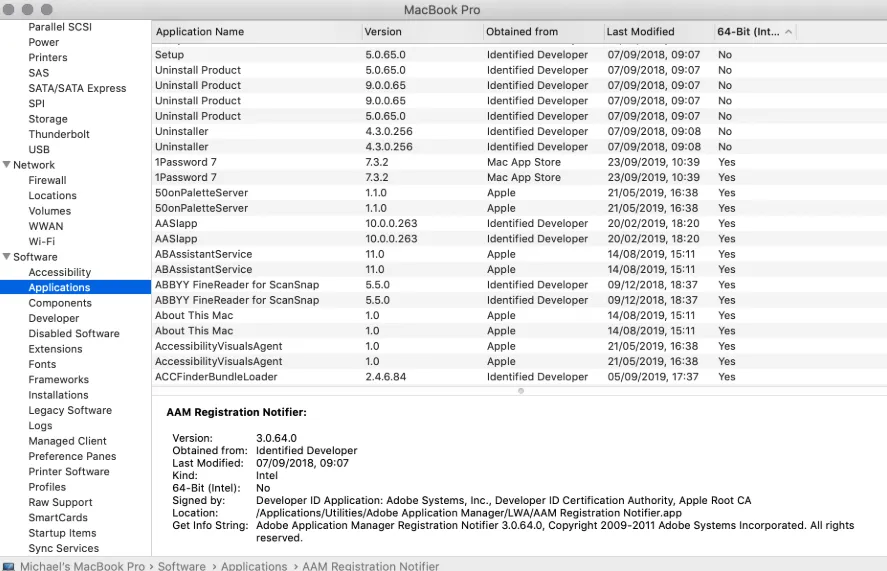The width and height of the screenshot is (887, 571).
Task: Open Firewall under Network
Action: (47, 180)
